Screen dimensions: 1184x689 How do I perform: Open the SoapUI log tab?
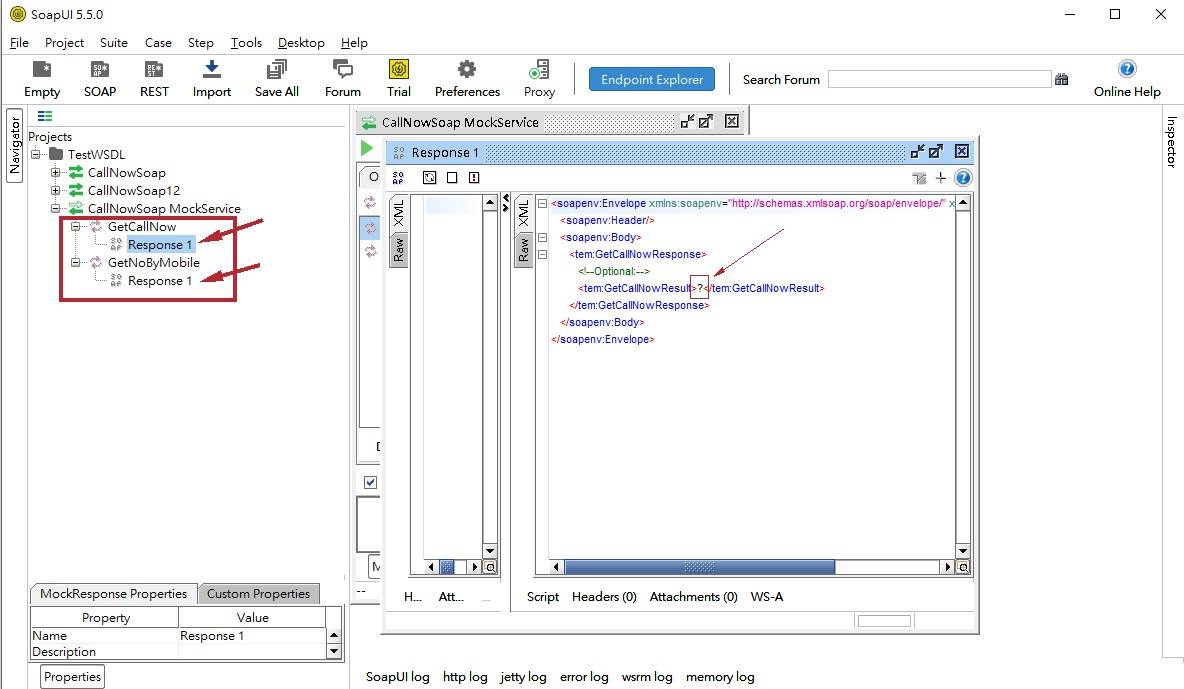tap(397, 677)
